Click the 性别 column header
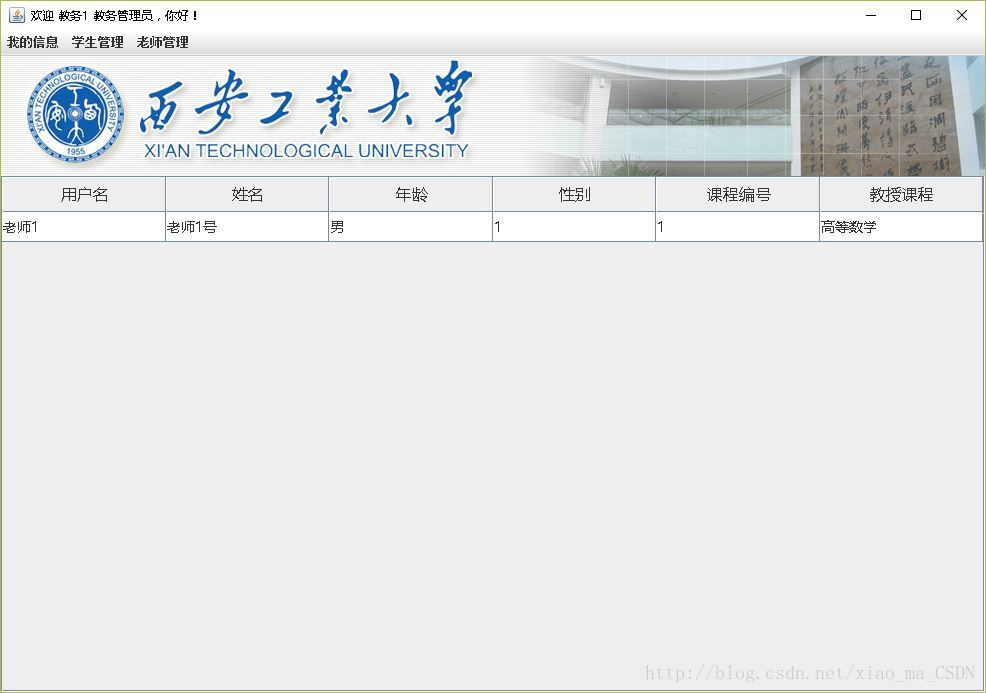986x693 pixels. (x=574, y=194)
